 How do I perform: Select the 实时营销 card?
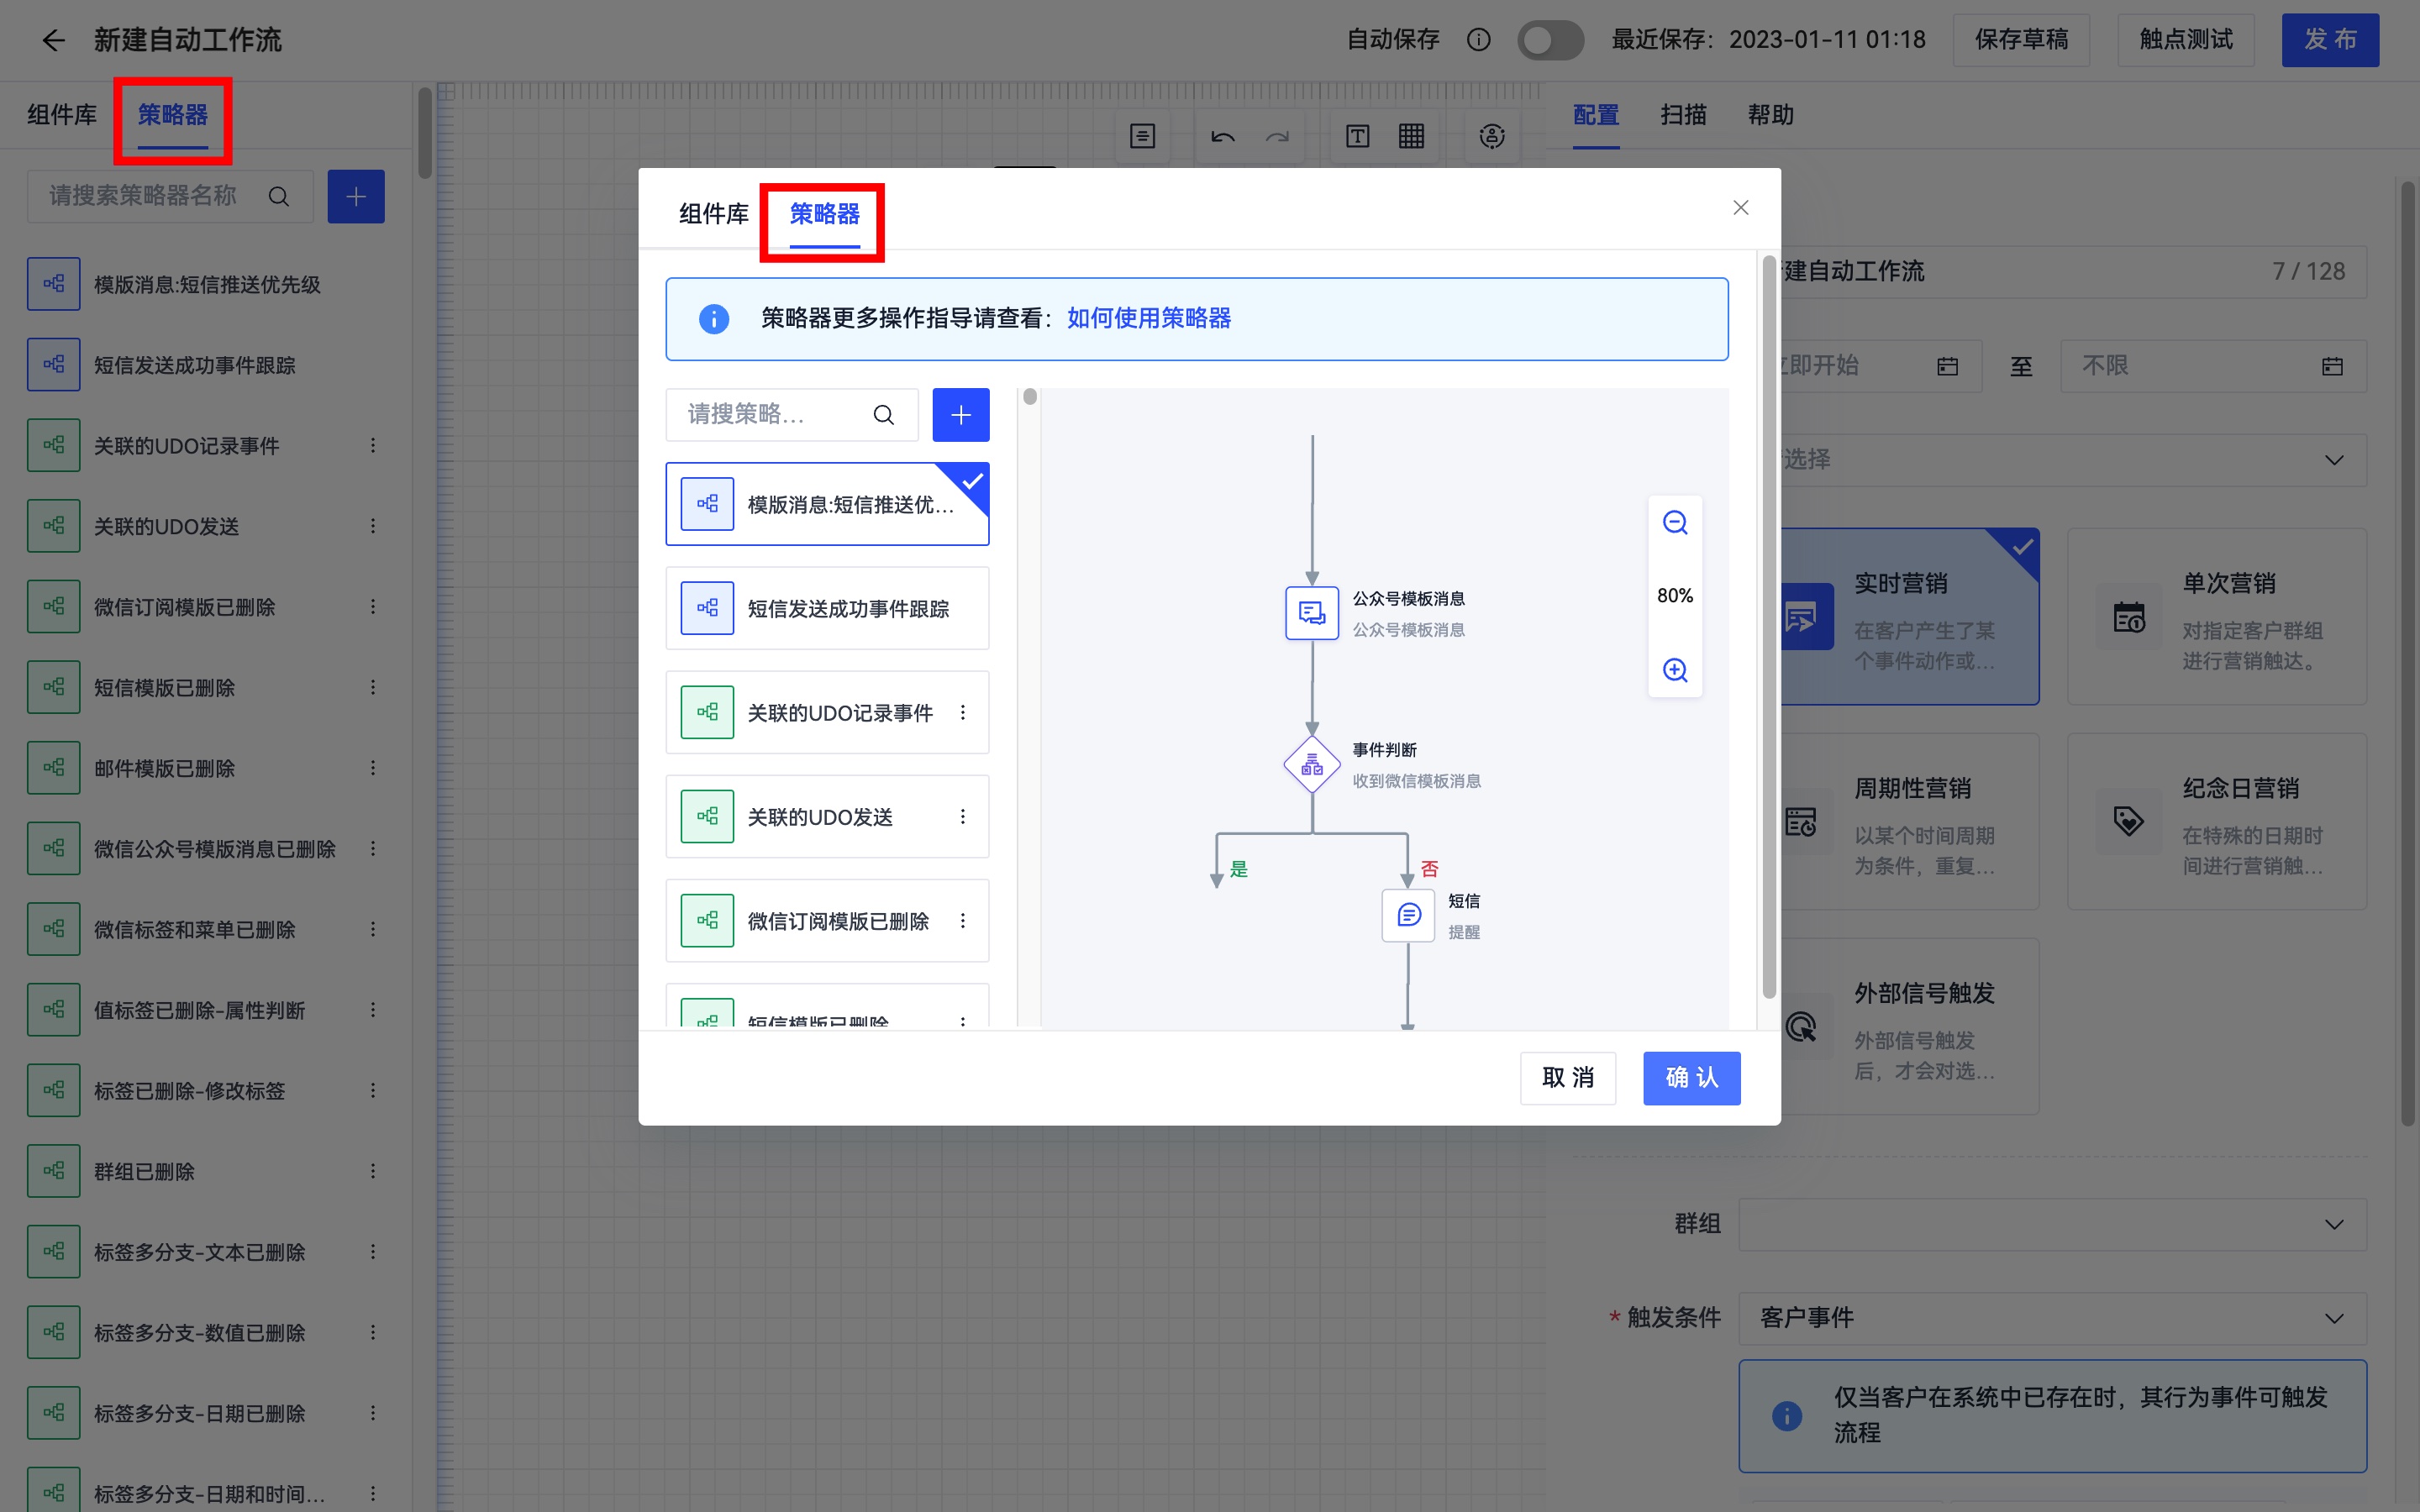(1910, 617)
